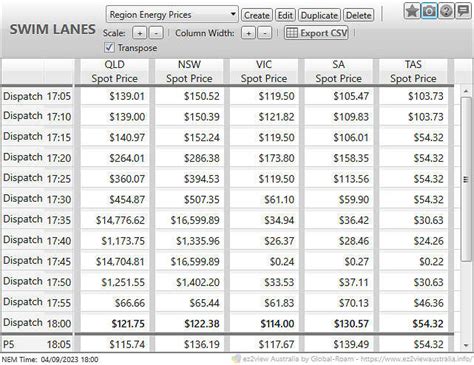Click the Edit button
The image size is (474, 365).
[x=285, y=15]
